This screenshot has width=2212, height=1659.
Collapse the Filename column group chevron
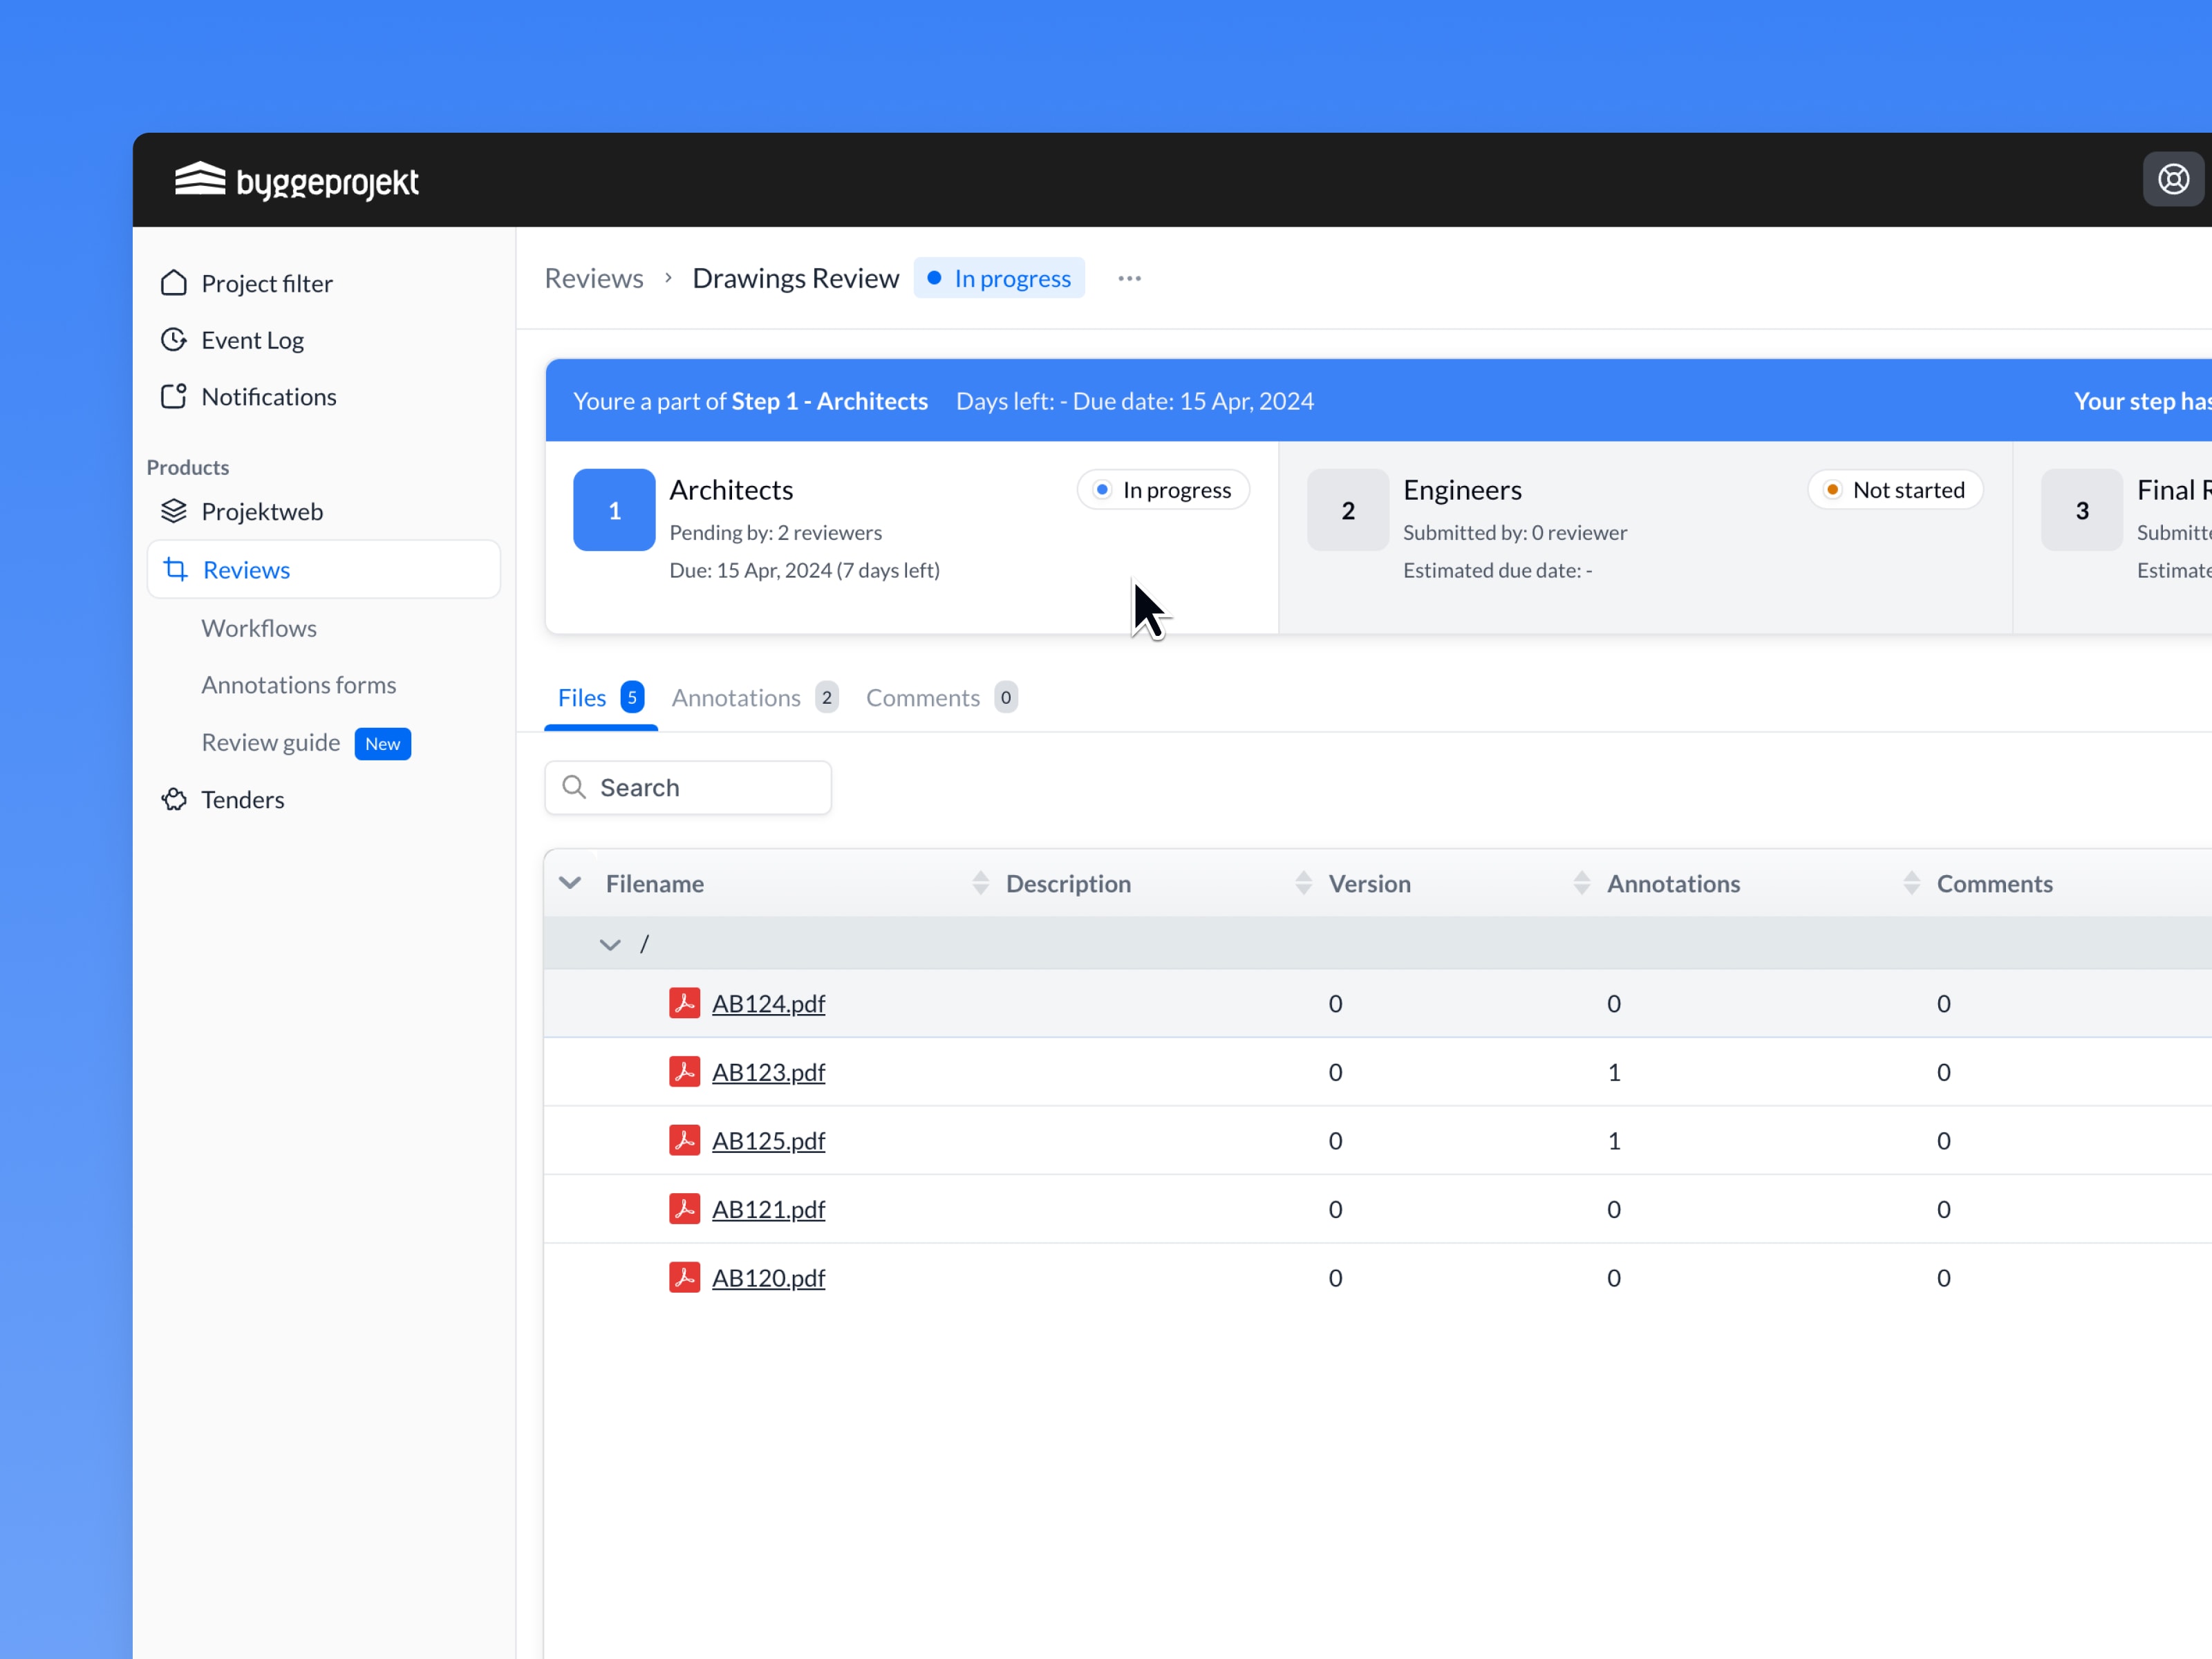[571, 883]
